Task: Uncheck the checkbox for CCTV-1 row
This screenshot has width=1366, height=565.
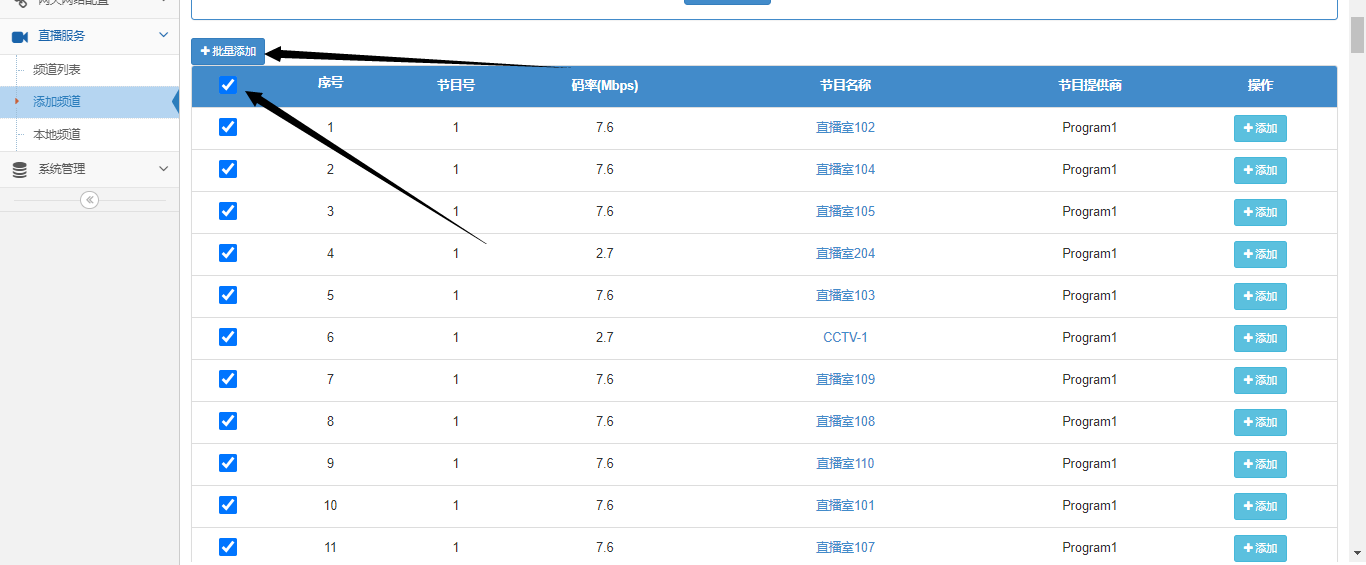Action: pos(228,337)
